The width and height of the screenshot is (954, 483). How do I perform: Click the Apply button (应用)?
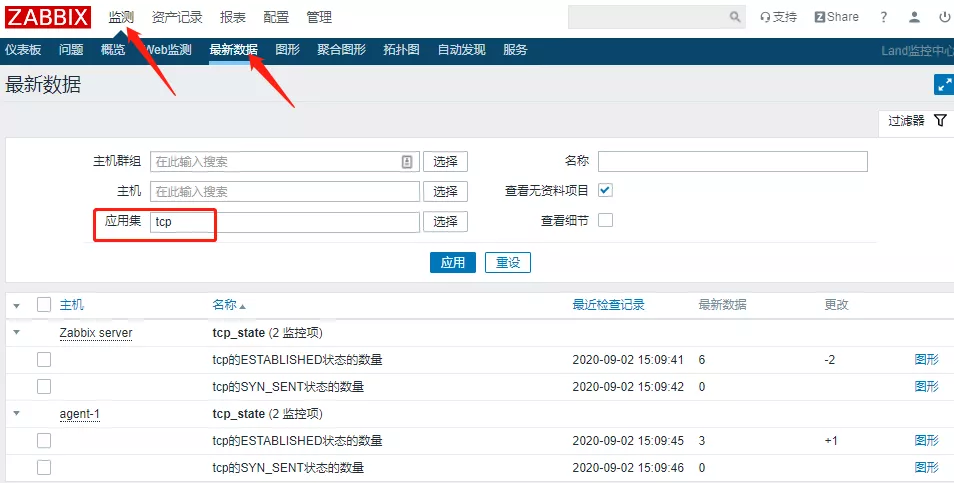click(x=452, y=262)
